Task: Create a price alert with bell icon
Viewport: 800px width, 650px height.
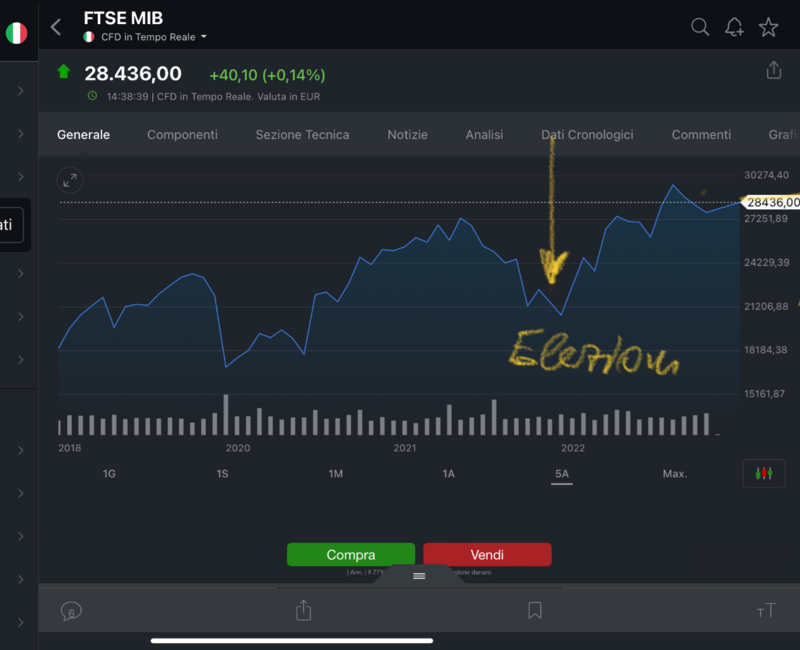Action: pos(734,27)
